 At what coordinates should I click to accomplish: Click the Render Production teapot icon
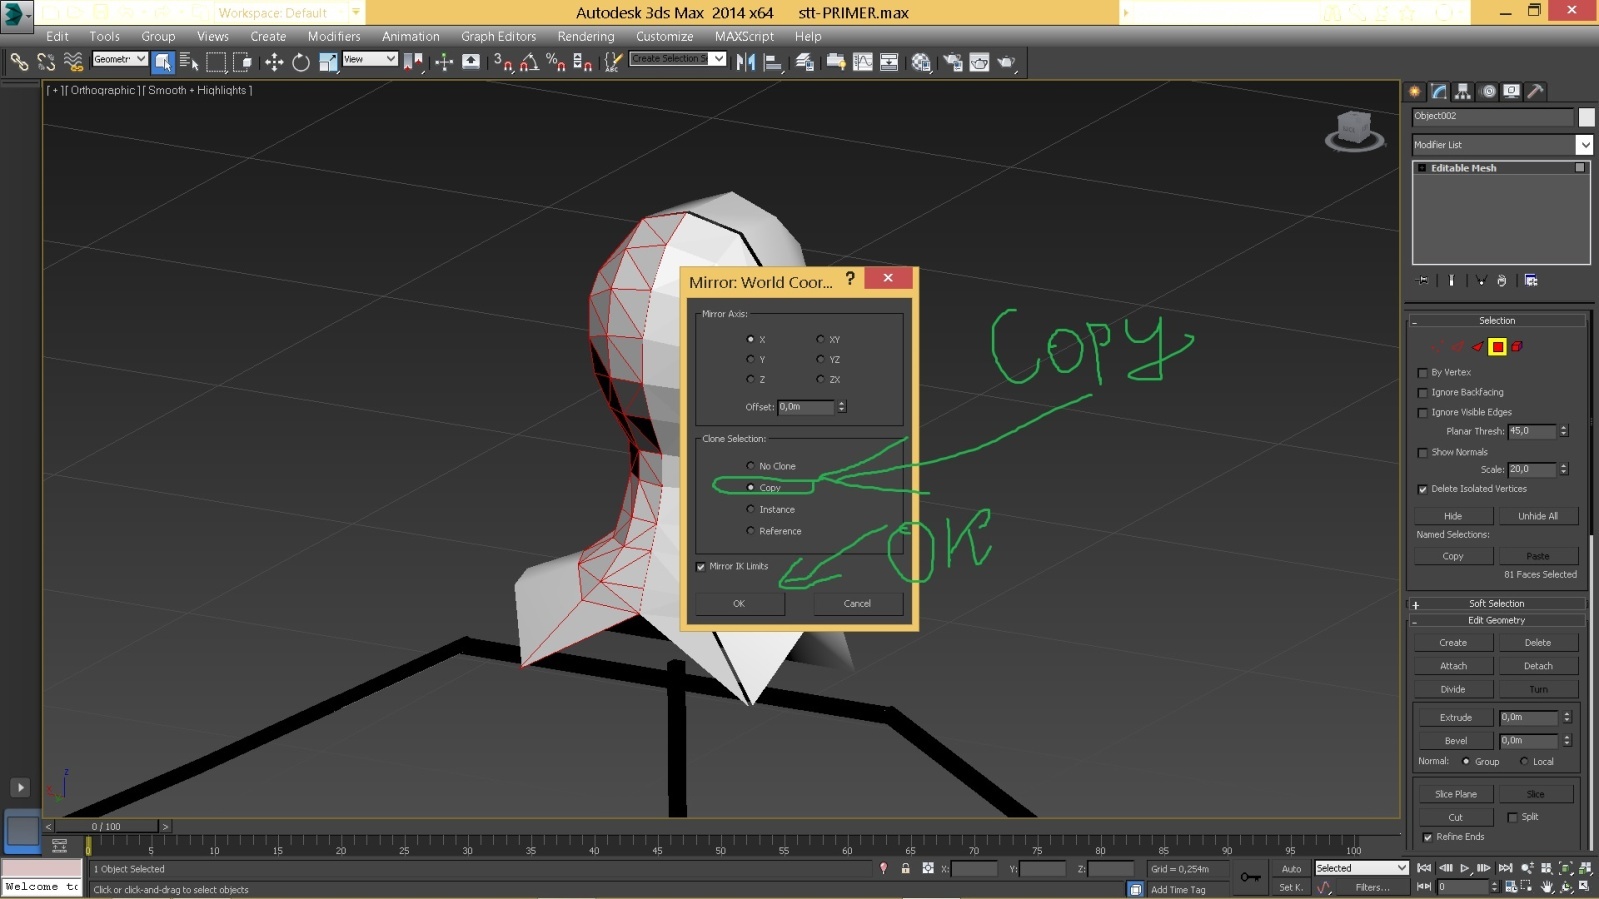1006,62
